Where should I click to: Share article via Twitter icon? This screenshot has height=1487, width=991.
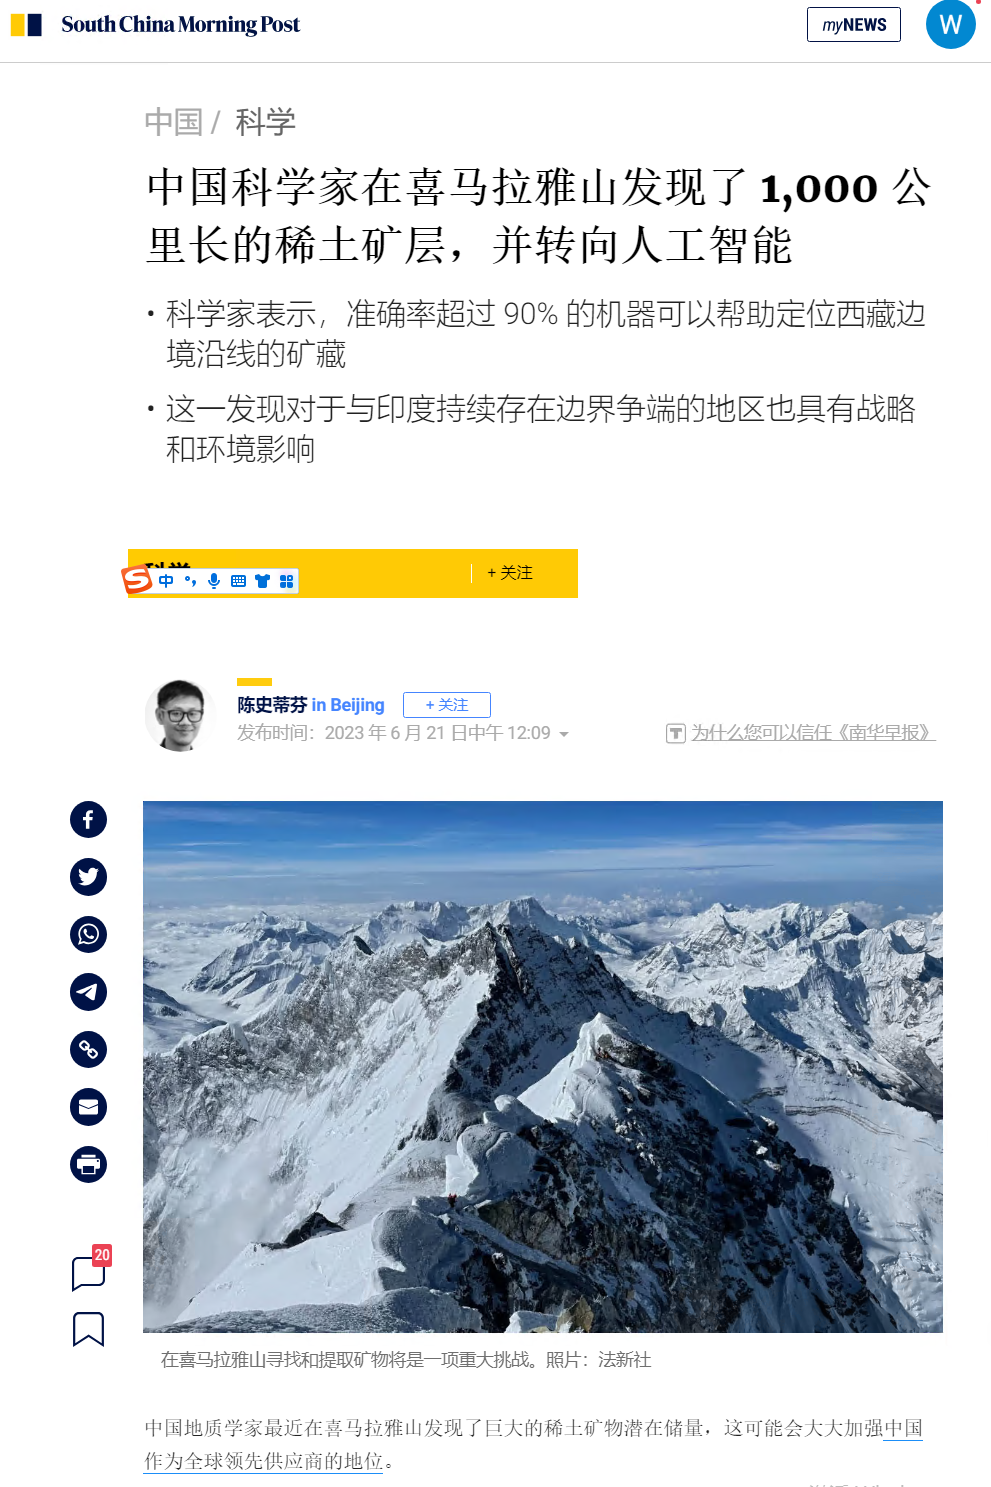88,877
